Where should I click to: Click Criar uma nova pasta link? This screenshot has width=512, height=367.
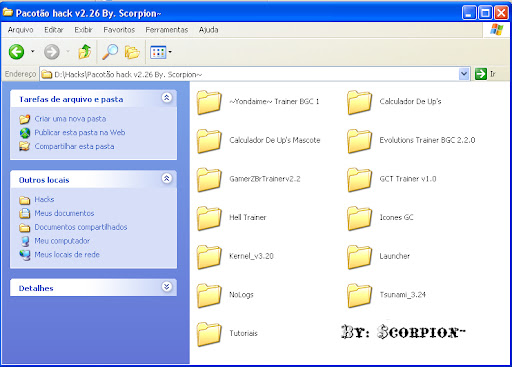pos(70,119)
